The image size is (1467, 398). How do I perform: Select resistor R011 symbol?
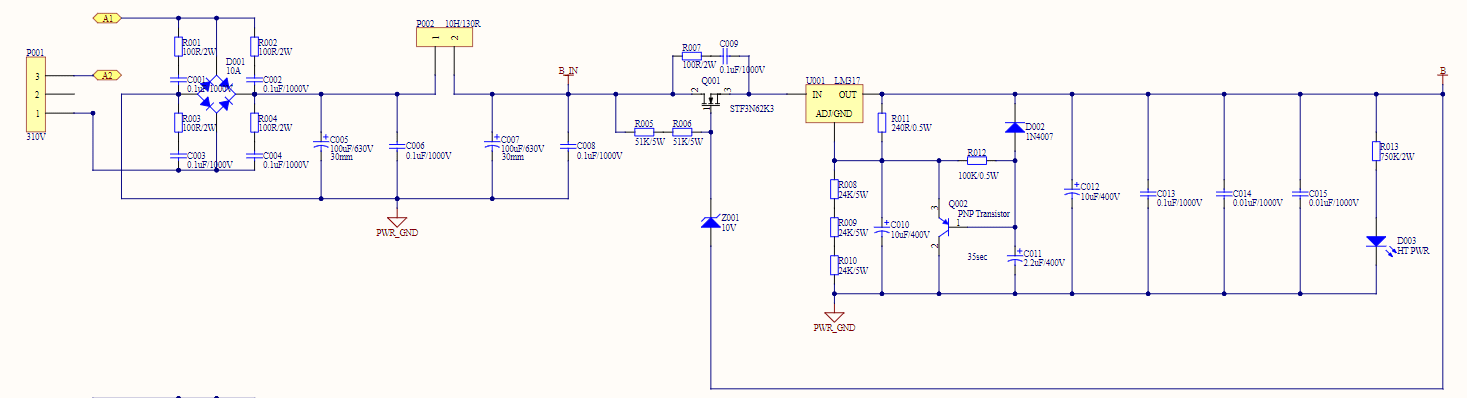[881, 122]
